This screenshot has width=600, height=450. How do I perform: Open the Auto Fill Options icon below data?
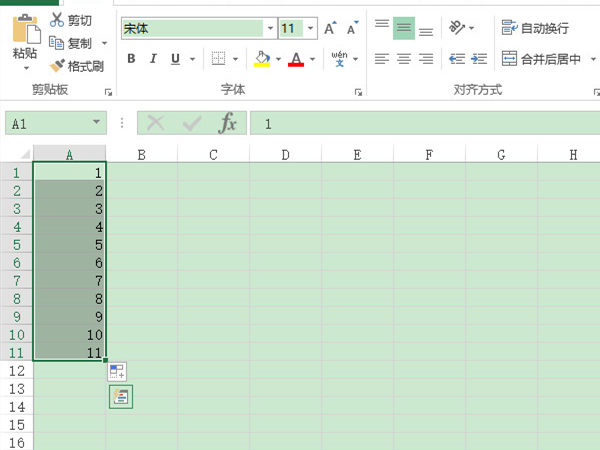click(118, 371)
